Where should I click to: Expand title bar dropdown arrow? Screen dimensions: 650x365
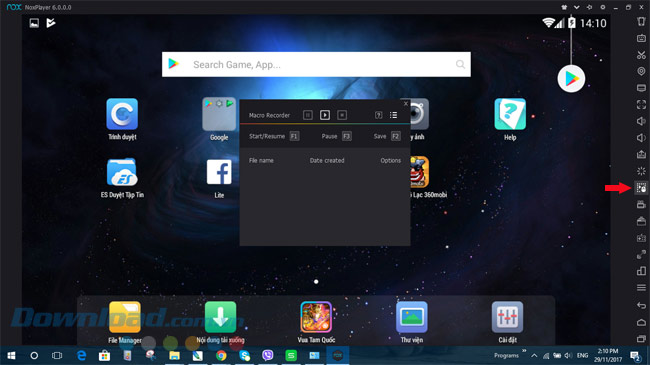(576, 7)
